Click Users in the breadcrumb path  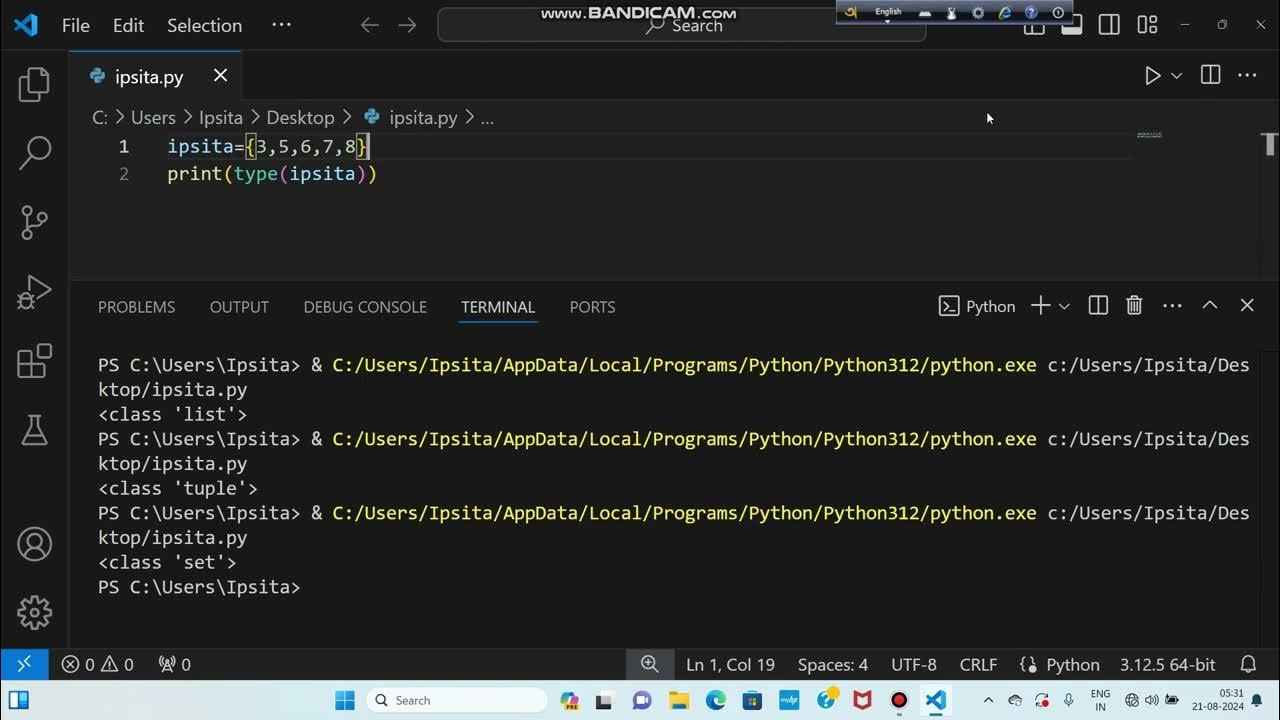[153, 117]
